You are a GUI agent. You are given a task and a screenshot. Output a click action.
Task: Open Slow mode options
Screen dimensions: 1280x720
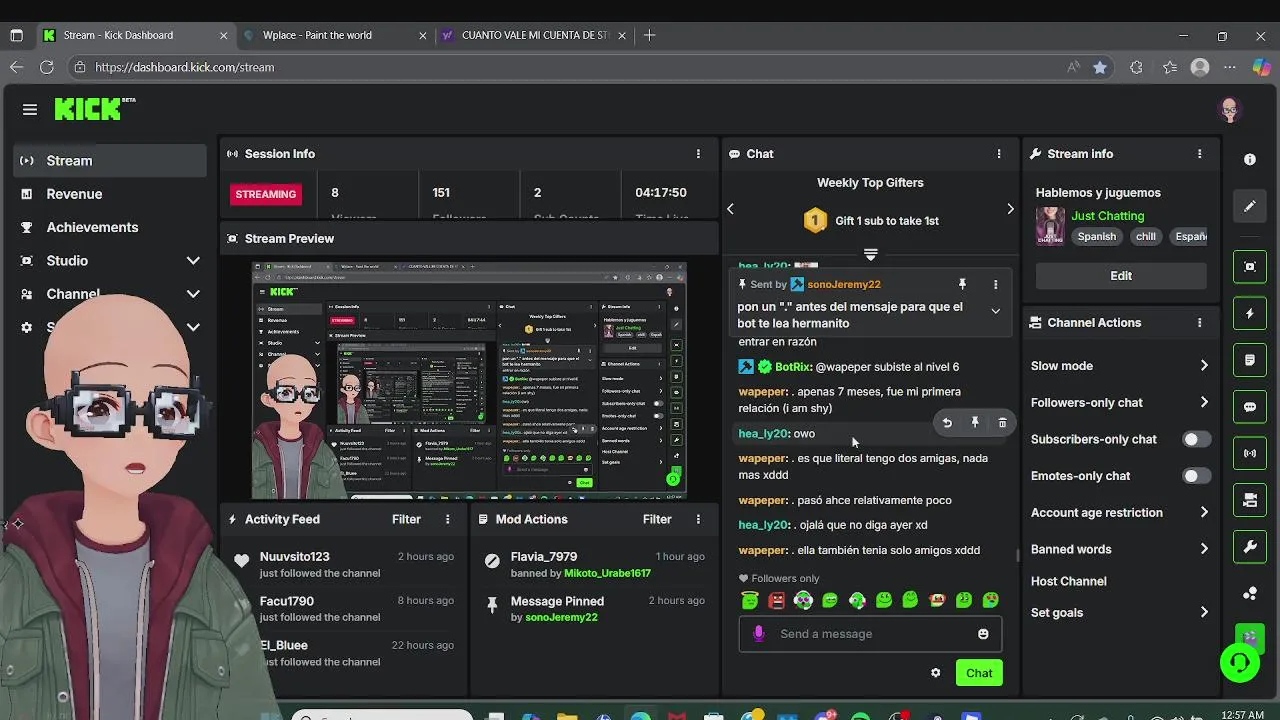coord(1120,366)
